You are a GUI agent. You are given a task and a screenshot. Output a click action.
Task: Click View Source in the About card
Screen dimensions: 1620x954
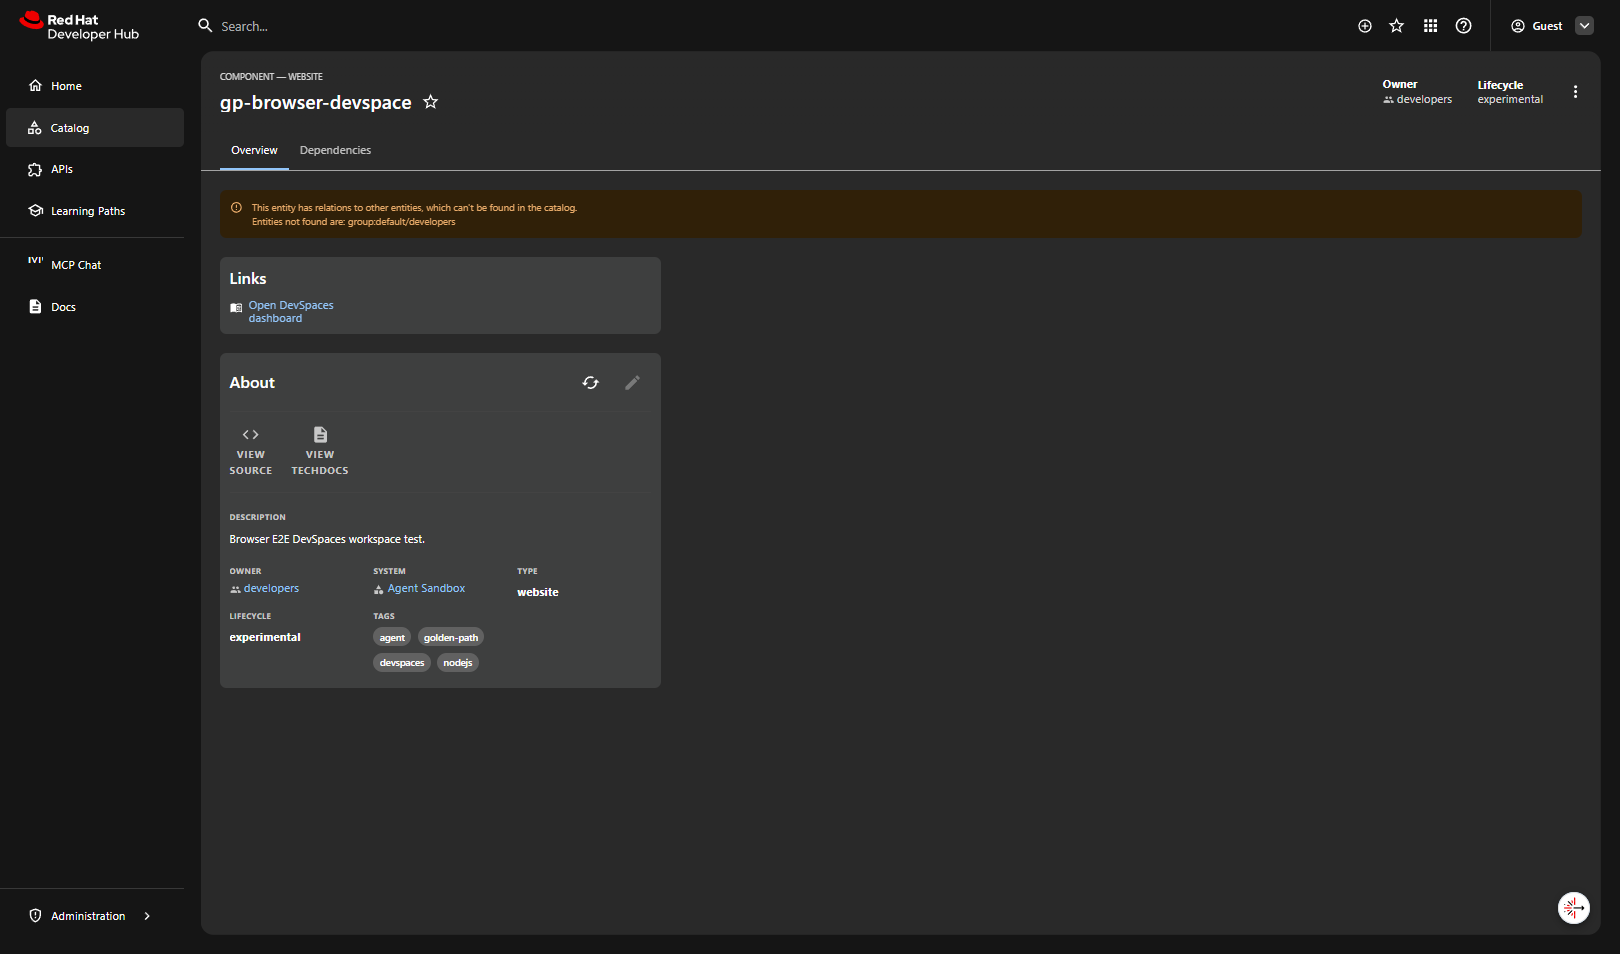click(x=251, y=451)
